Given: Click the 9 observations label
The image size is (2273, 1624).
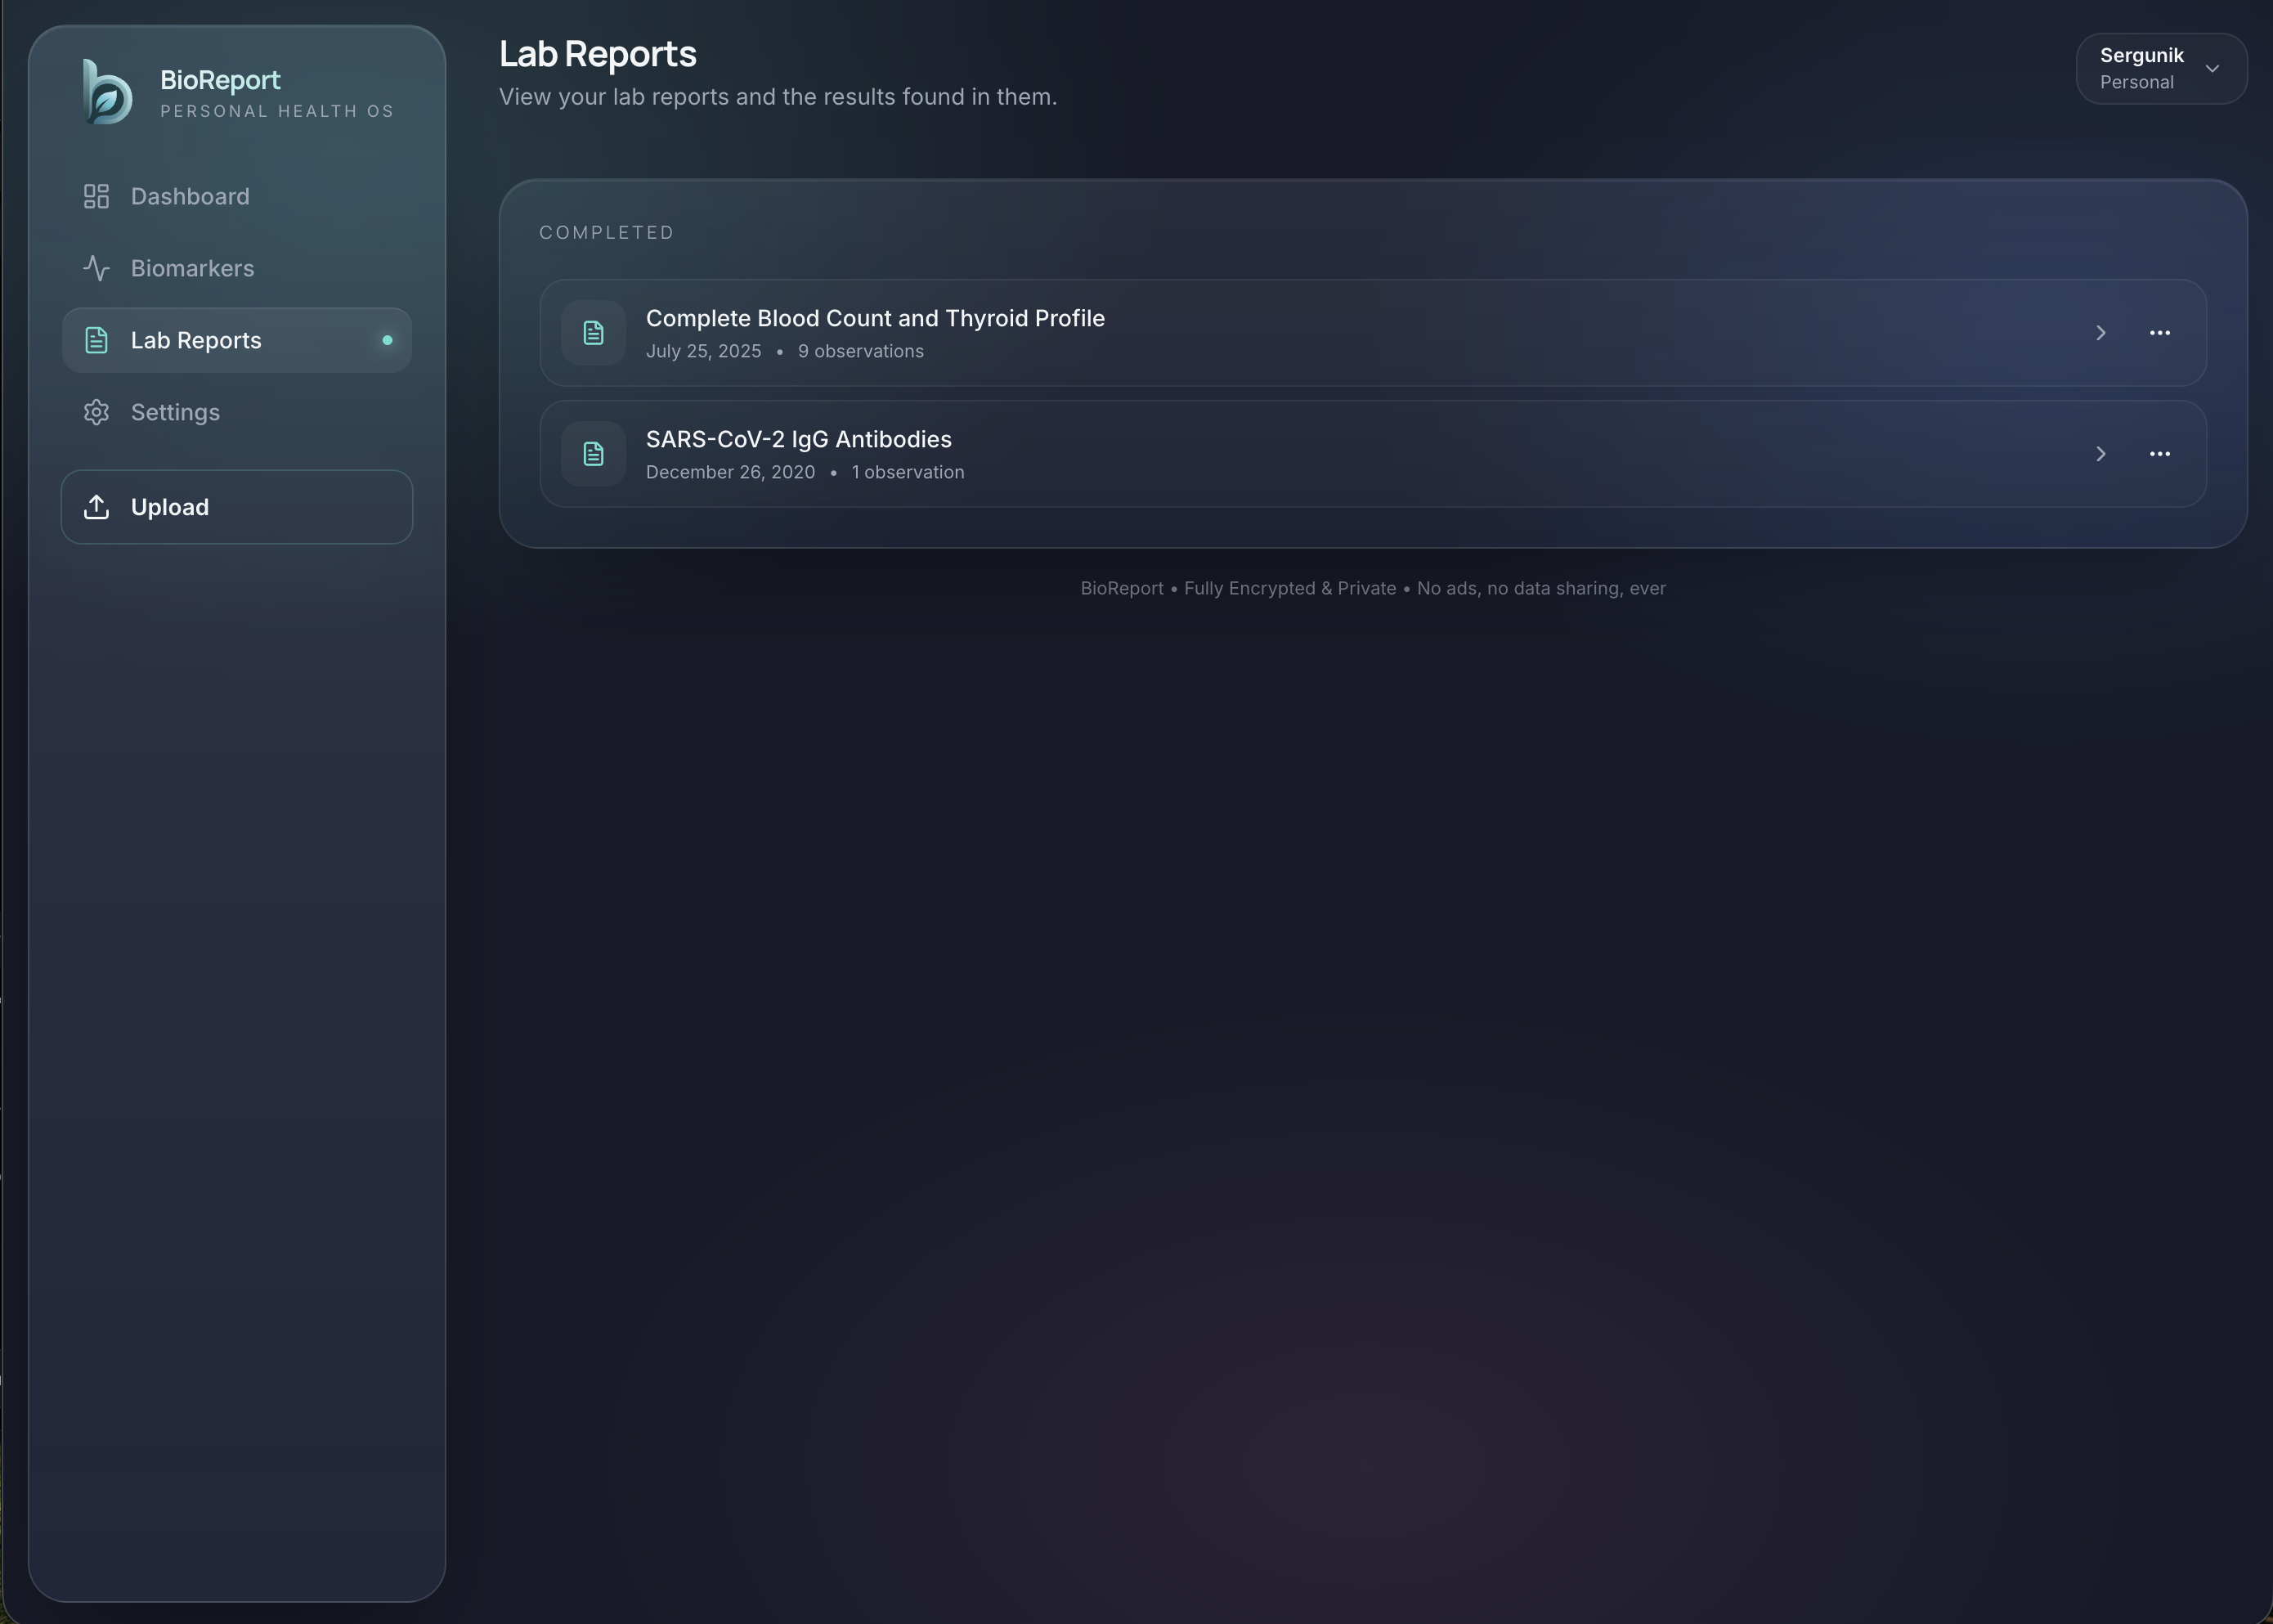Looking at the screenshot, I should point(861,351).
